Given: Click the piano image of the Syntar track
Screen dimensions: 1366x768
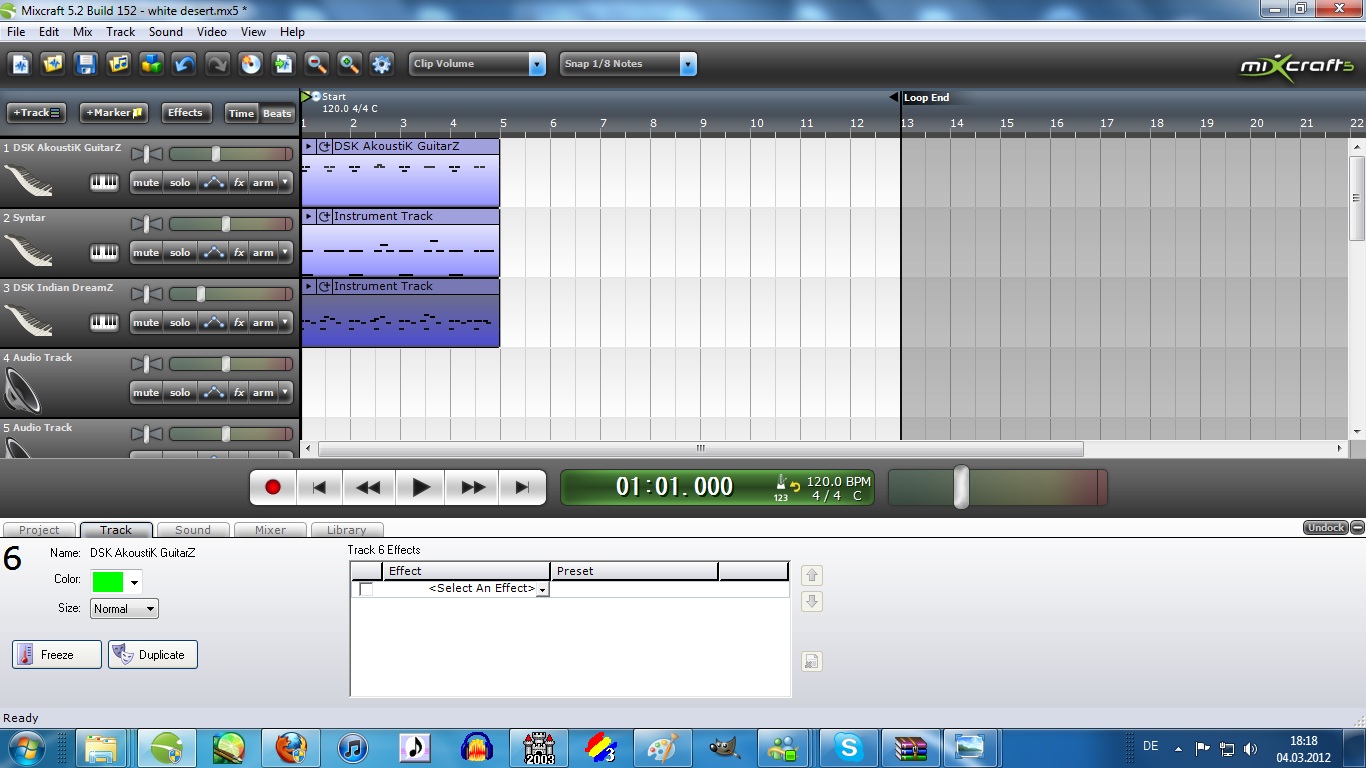Looking at the screenshot, I should 28,249.
